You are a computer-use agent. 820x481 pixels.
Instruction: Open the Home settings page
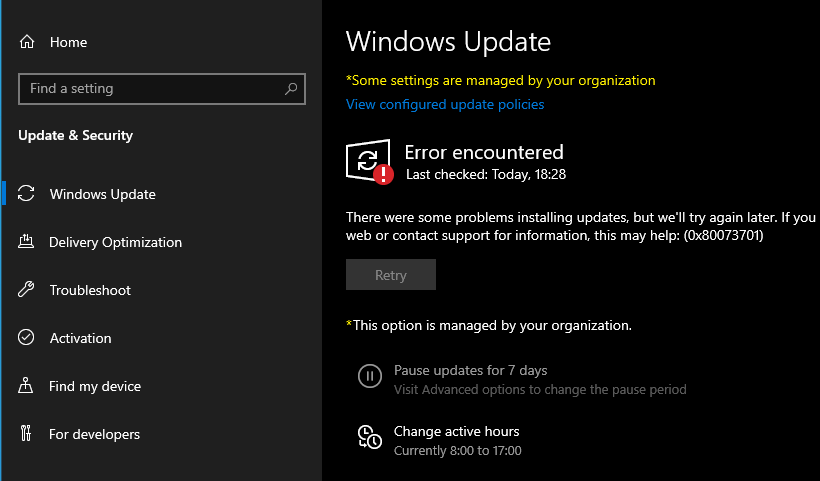(x=69, y=42)
